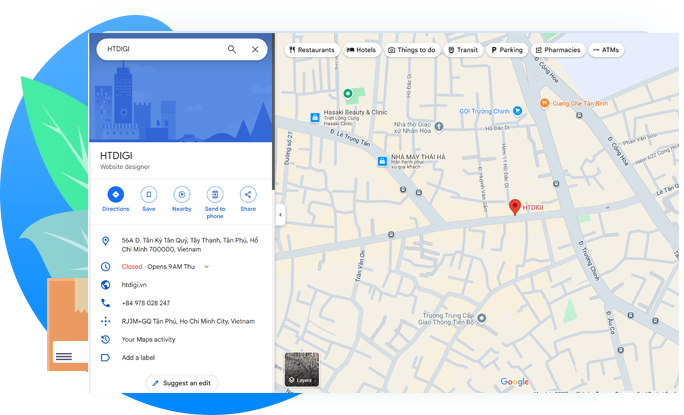684x415 pixels.
Task: Collapse the side panel with arrow
Action: coord(280,214)
